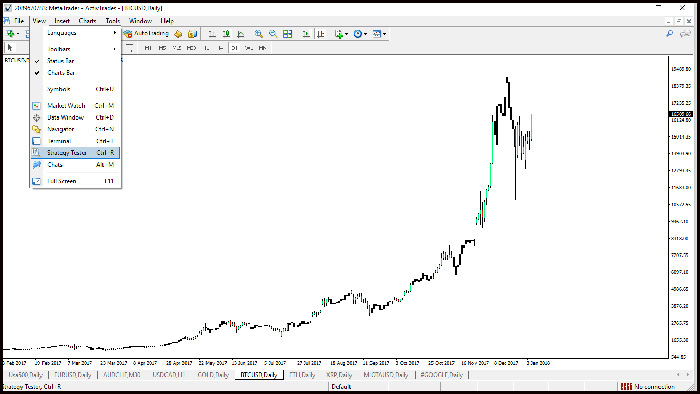
Task: Click the tile windows grid icon
Action: point(288,34)
